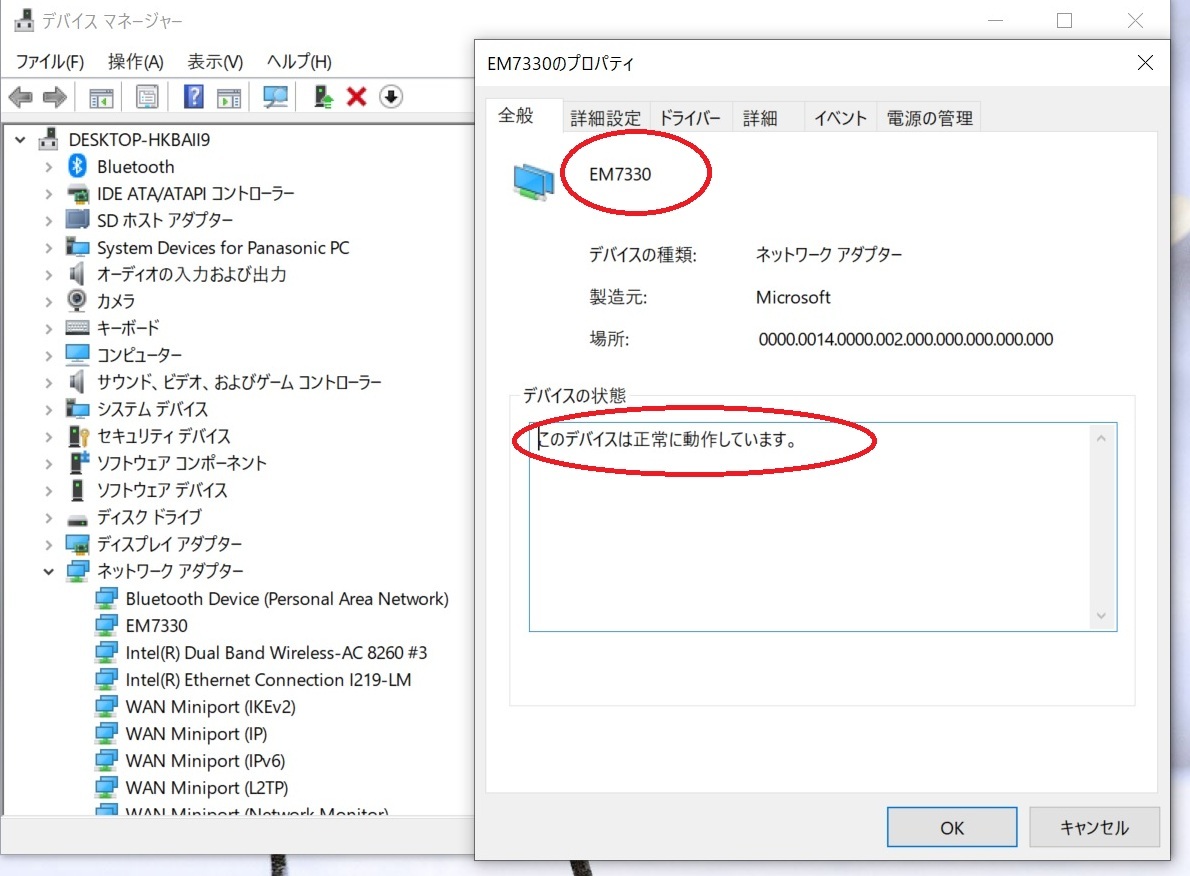
Task: Click the disable device down-arrow icon
Action: [391, 97]
